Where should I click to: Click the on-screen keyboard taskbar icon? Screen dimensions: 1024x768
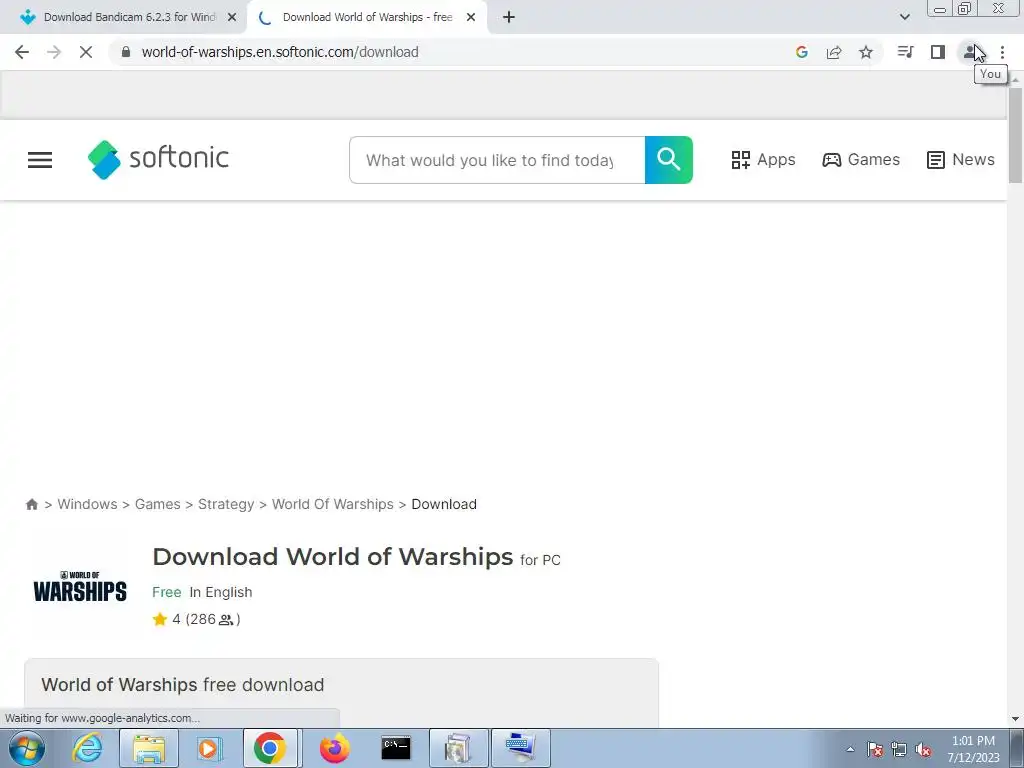click(x=520, y=748)
